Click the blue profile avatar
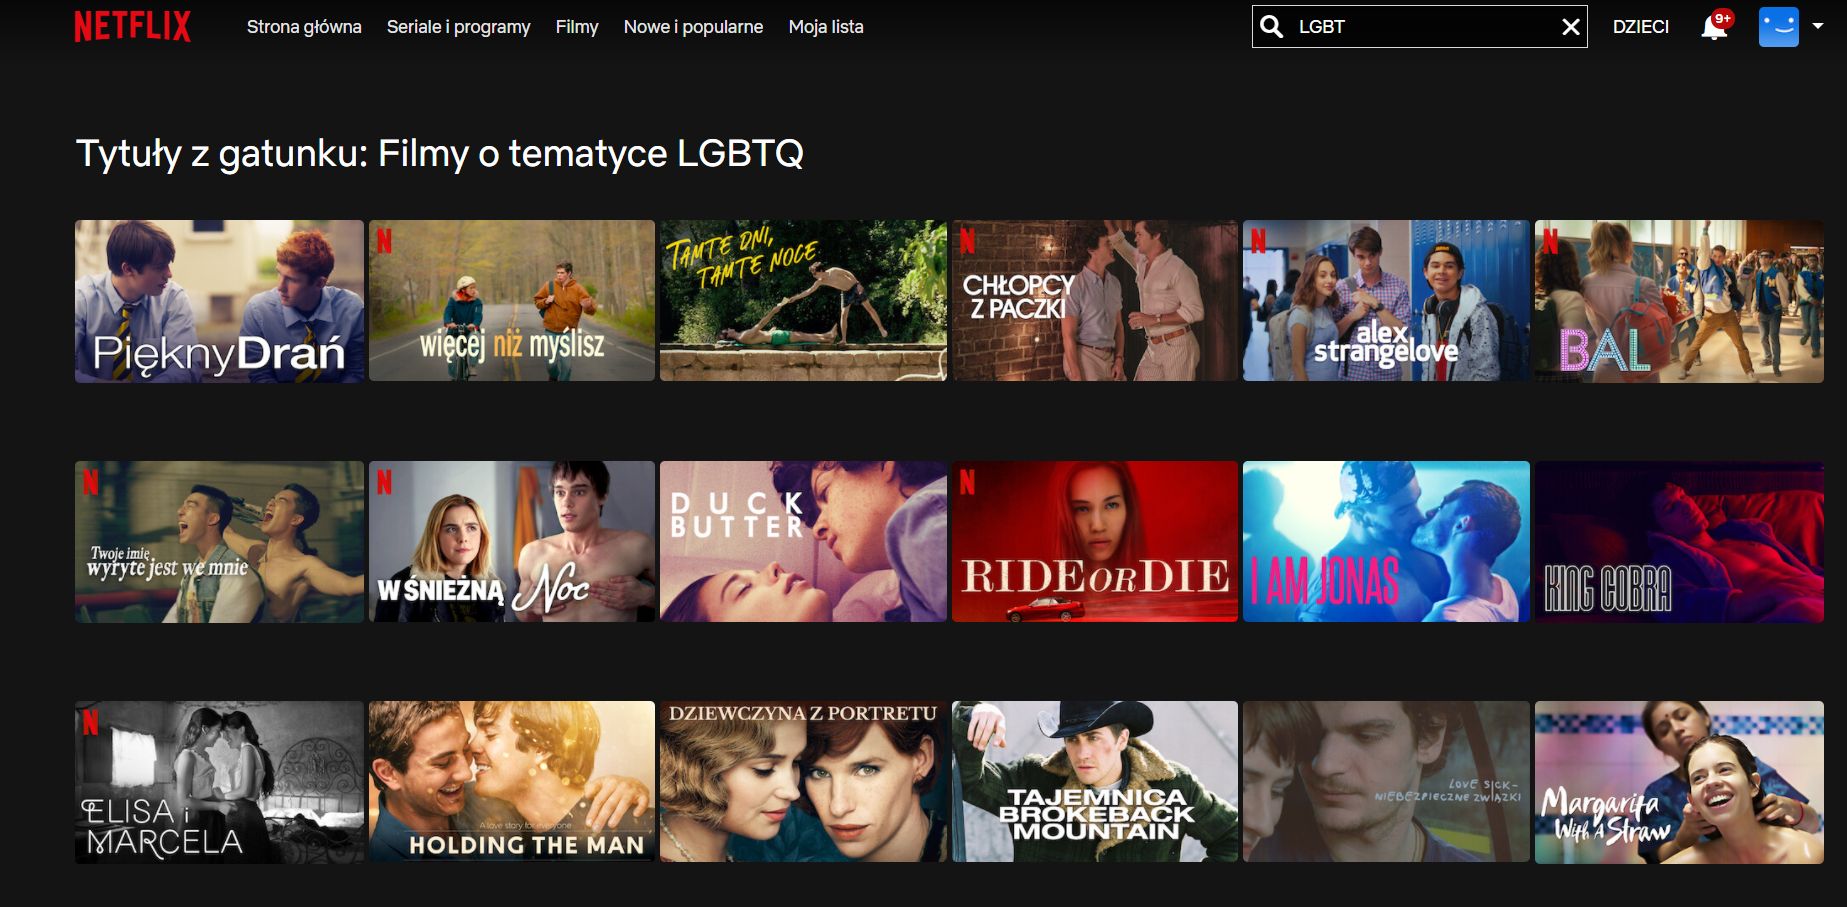 (1778, 27)
